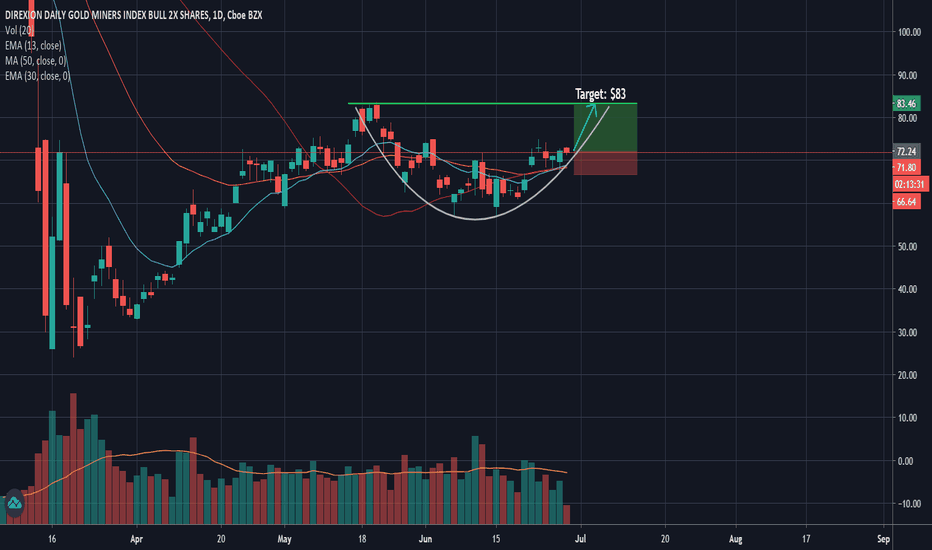The image size is (932, 550).
Task: Click the May date label on time axis
Action: tap(284, 539)
